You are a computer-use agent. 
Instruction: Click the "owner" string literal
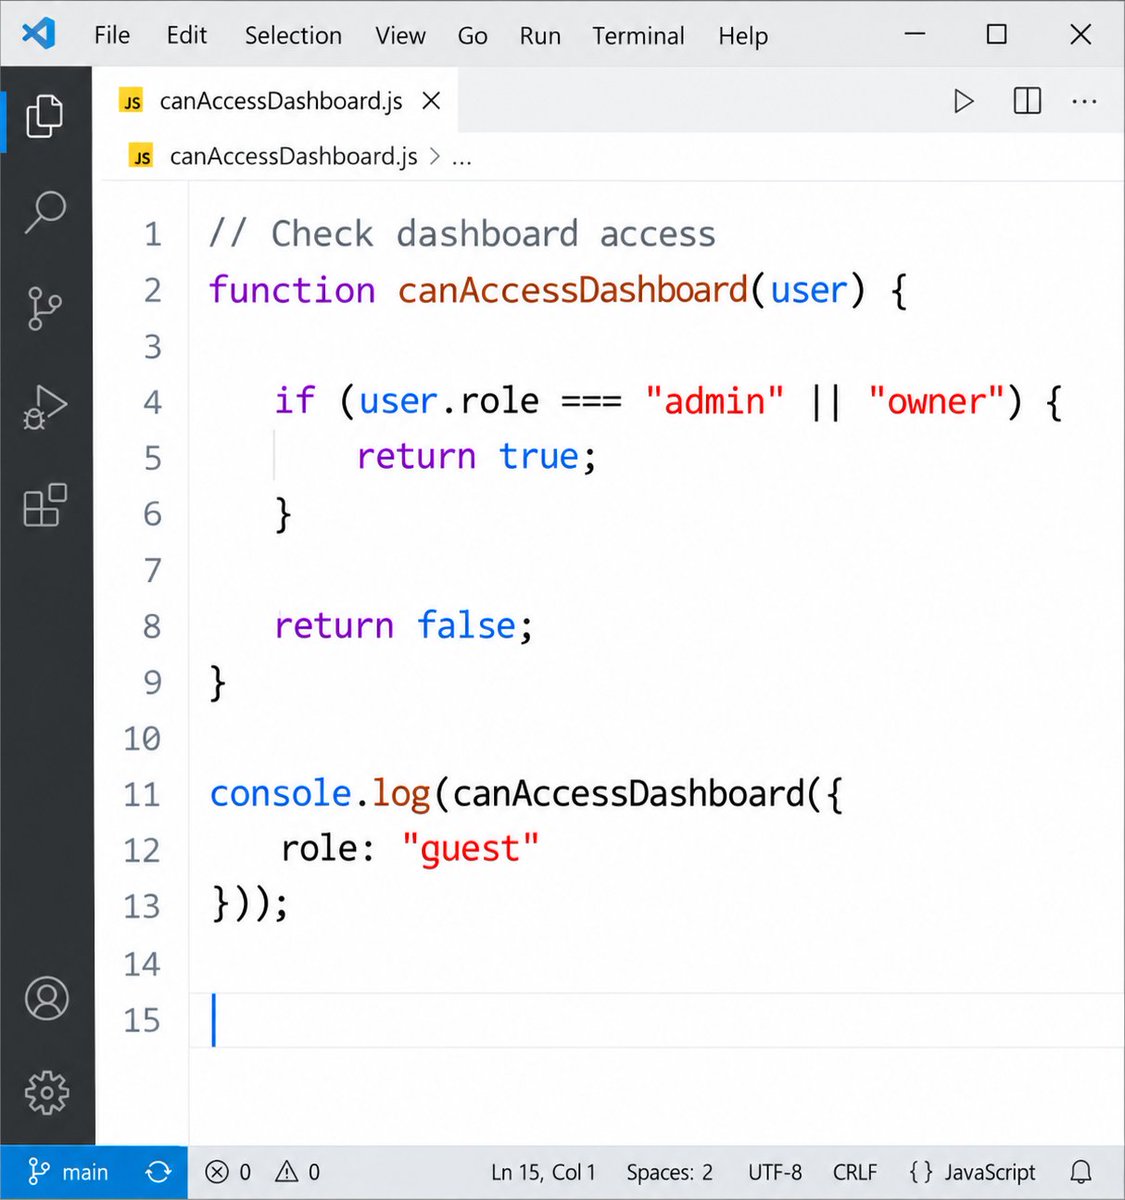click(936, 402)
